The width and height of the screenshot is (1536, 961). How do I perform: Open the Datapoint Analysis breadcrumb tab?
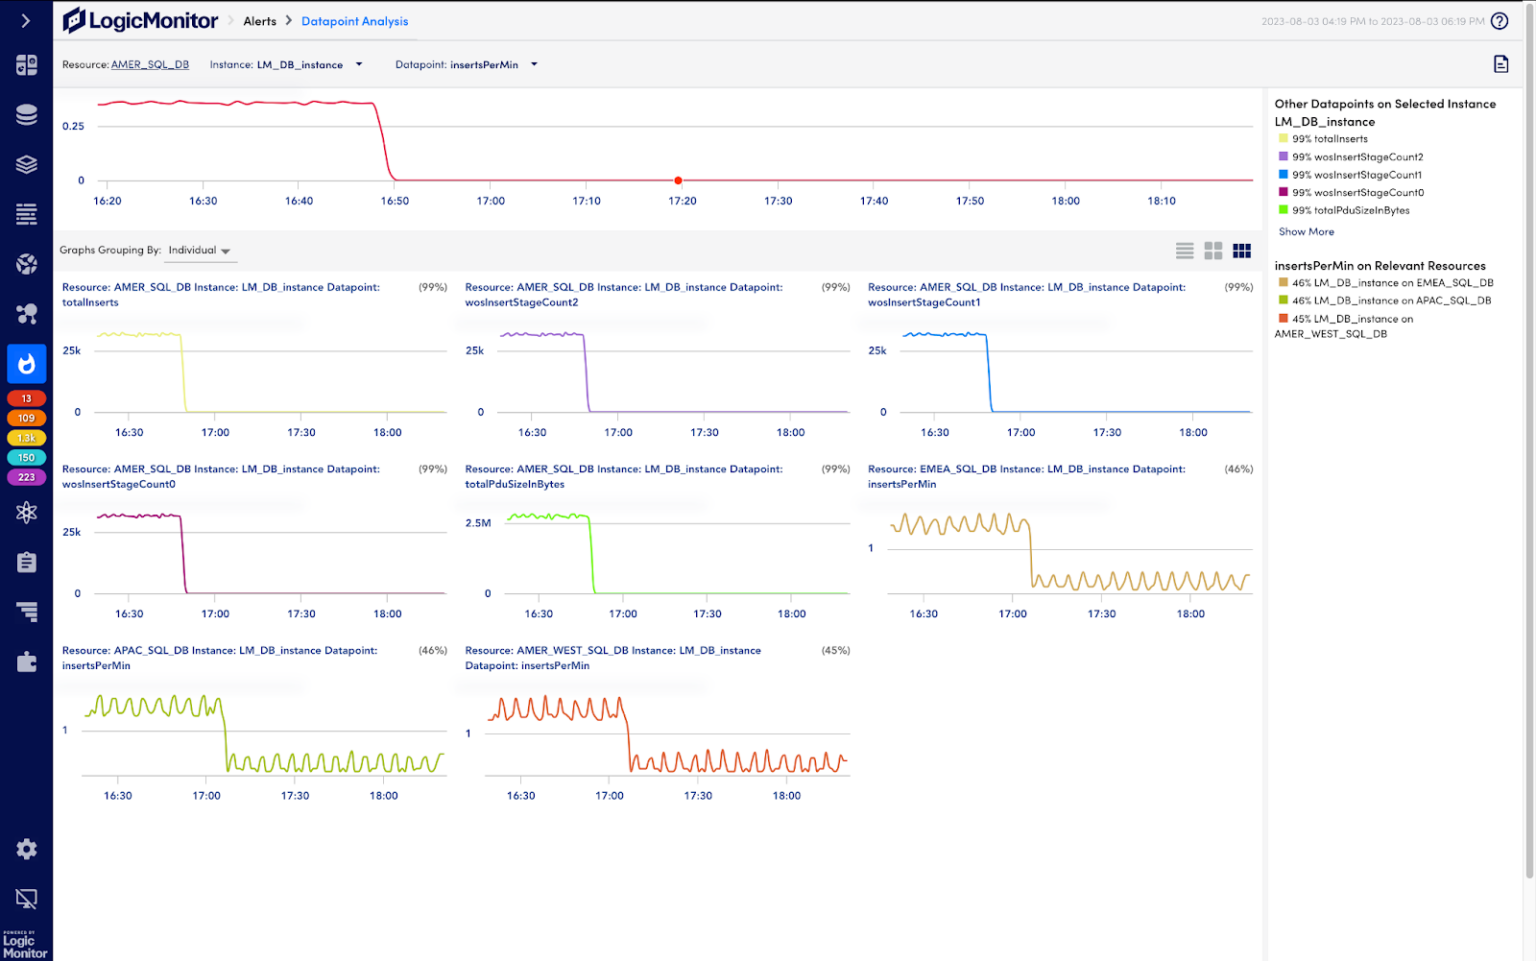[x=354, y=20]
